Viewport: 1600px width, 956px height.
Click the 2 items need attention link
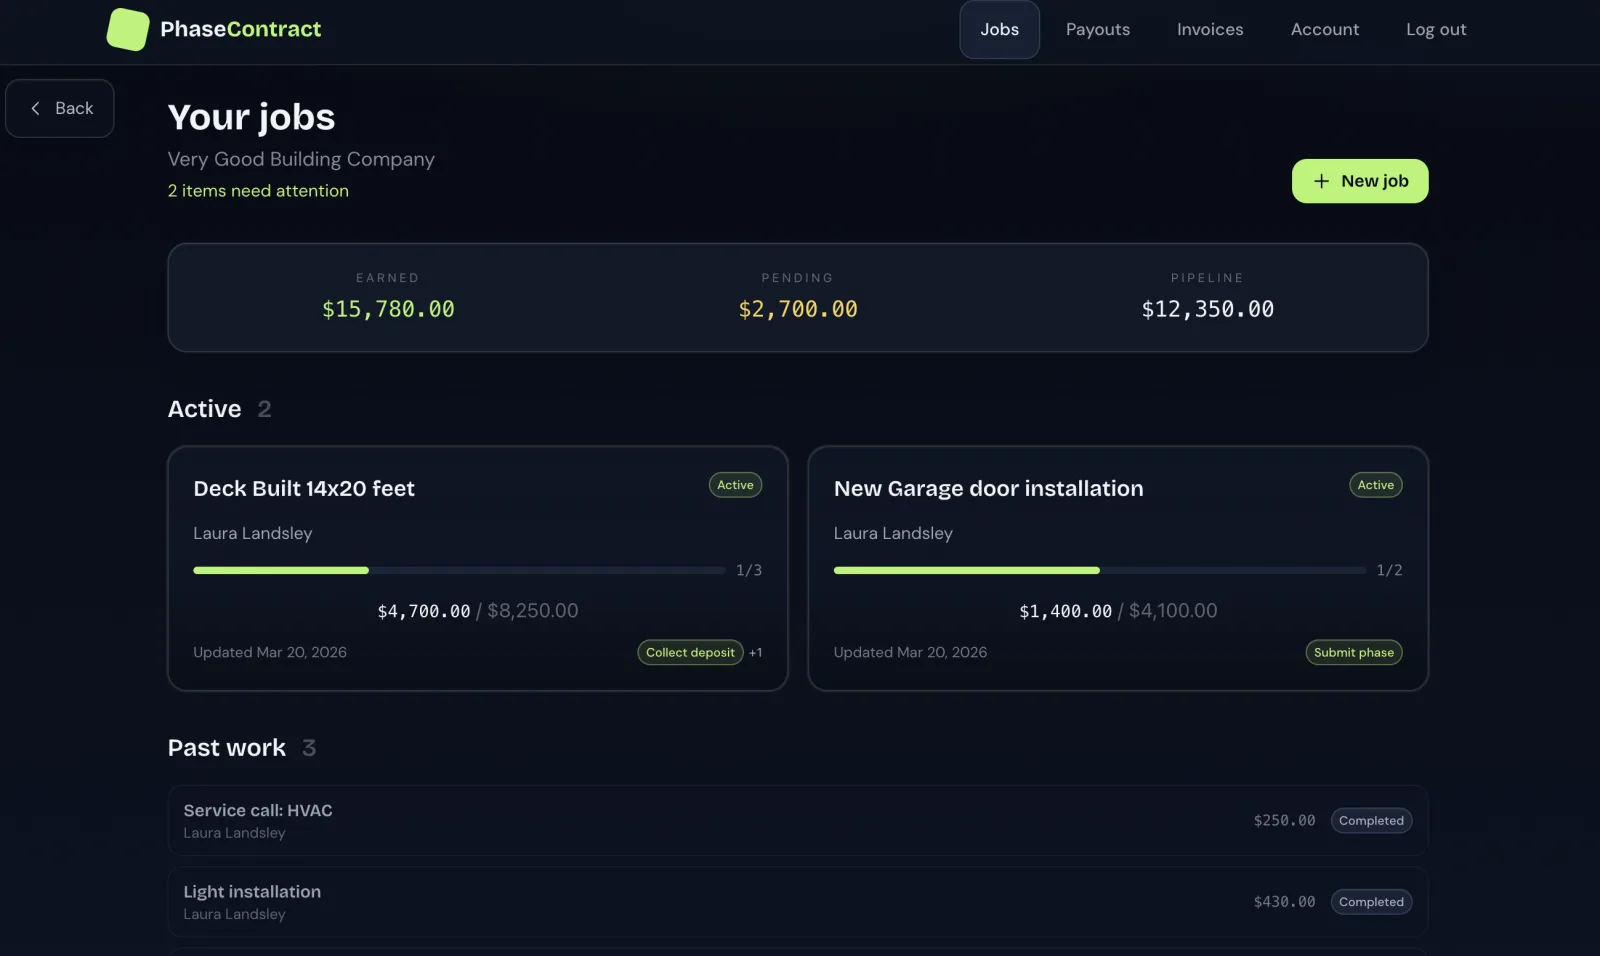258,191
